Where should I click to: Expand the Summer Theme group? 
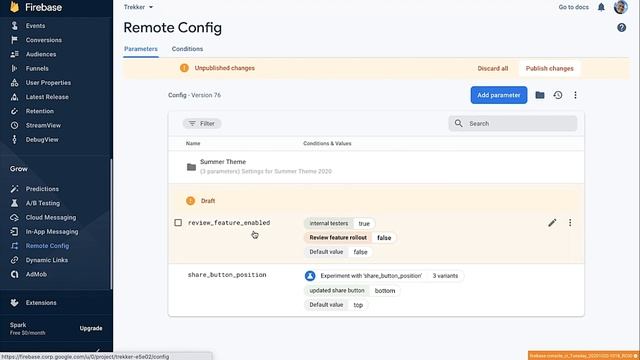376,167
